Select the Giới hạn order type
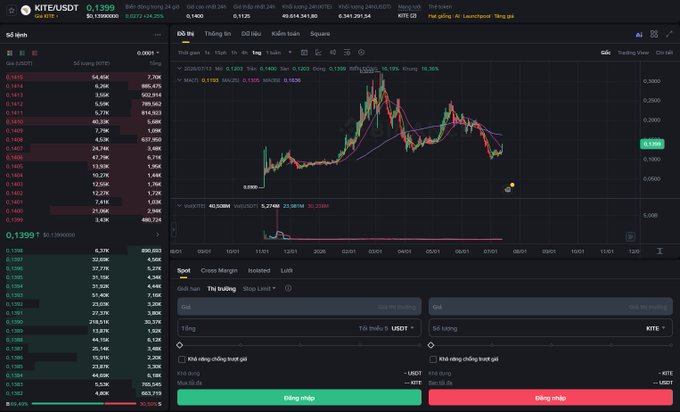 189,288
